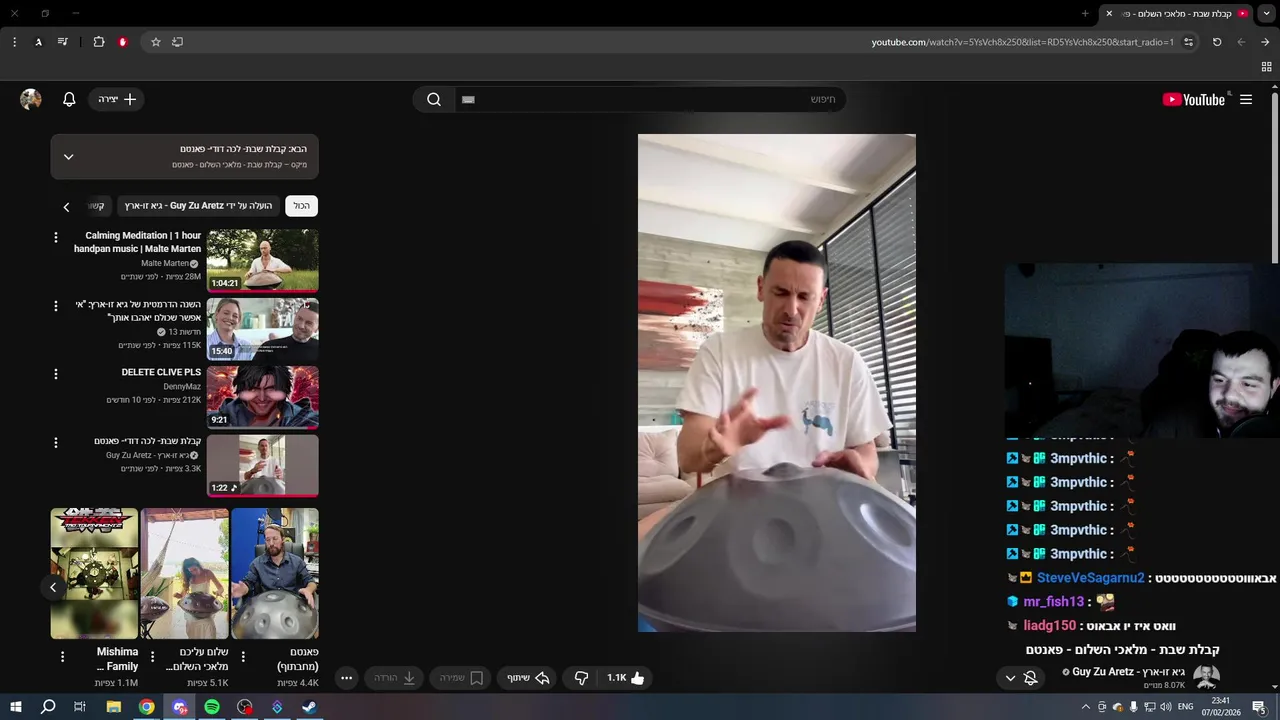This screenshot has height=720, width=1280.
Task: Open options menu for DELETE CLIVE PLS
Action: tap(56, 374)
